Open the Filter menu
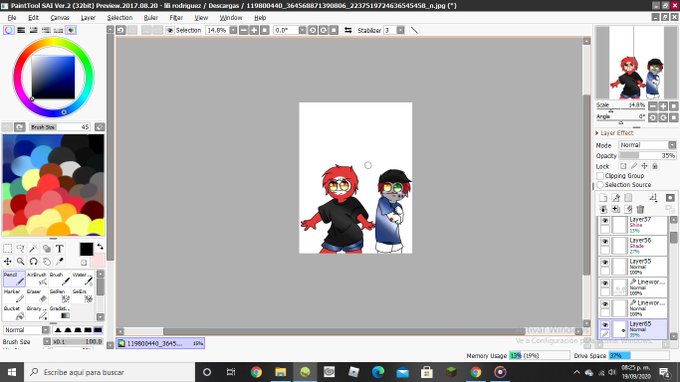The width and height of the screenshot is (680, 382). click(x=176, y=18)
